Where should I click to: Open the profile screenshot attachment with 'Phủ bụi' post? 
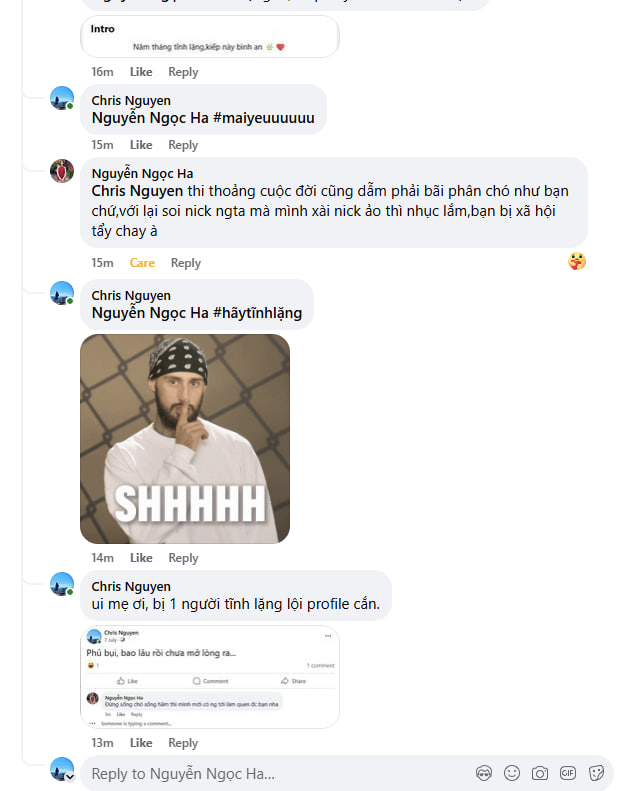click(x=210, y=676)
